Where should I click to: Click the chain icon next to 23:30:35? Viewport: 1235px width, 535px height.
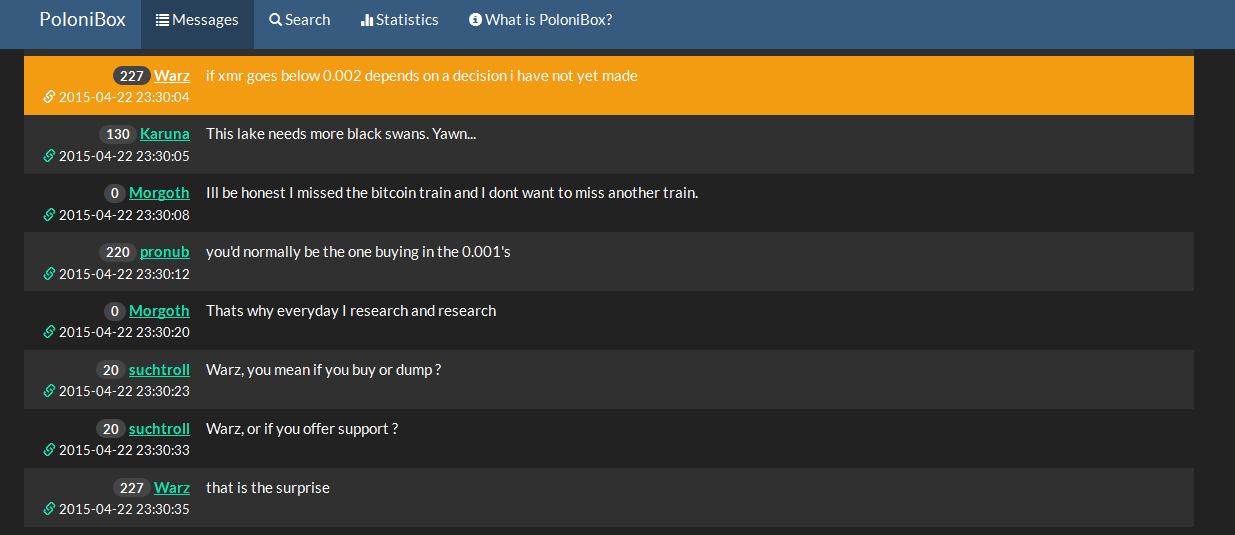pos(49,509)
